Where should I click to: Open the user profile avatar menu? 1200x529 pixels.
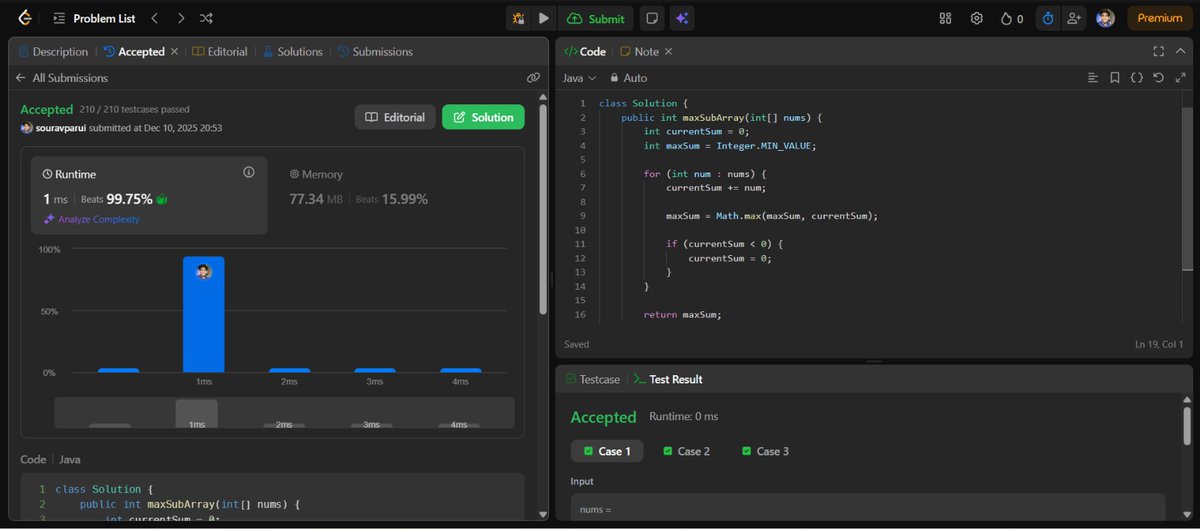(x=1105, y=18)
